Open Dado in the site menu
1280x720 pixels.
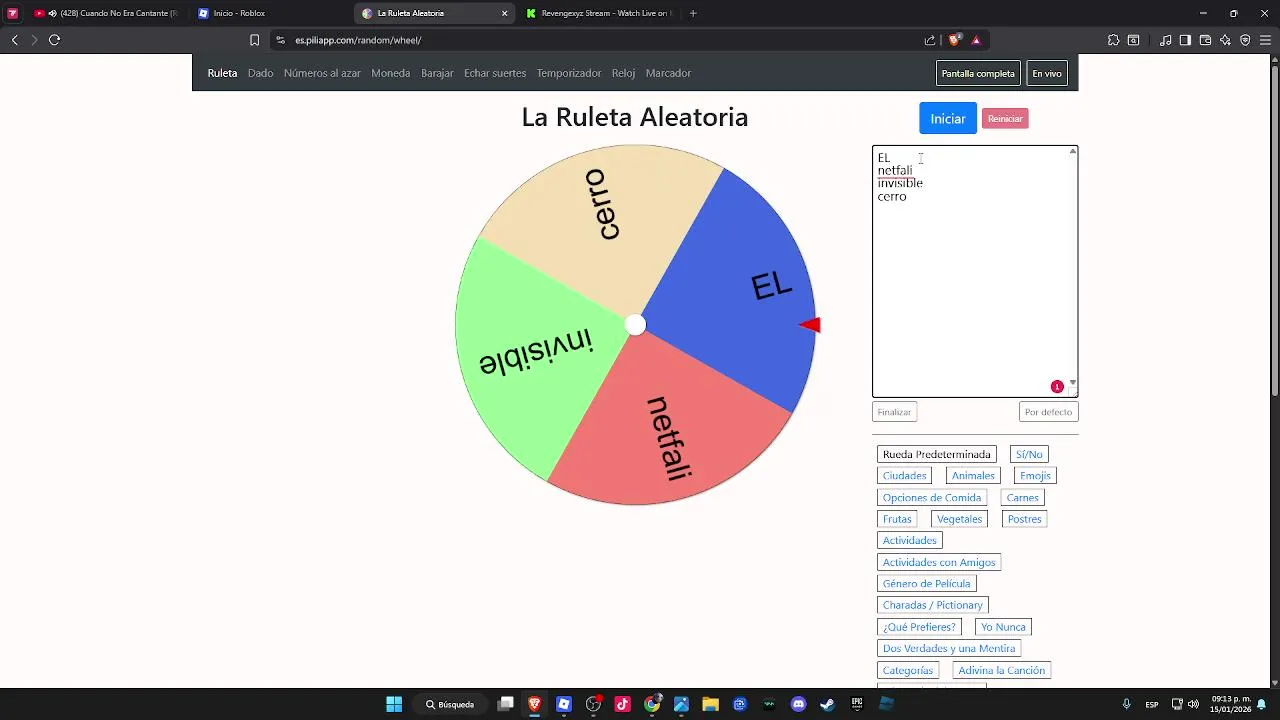[260, 73]
